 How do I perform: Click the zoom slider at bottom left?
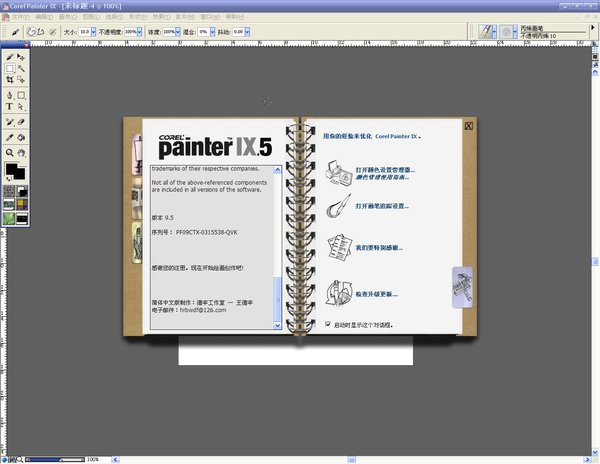[x=55, y=459]
